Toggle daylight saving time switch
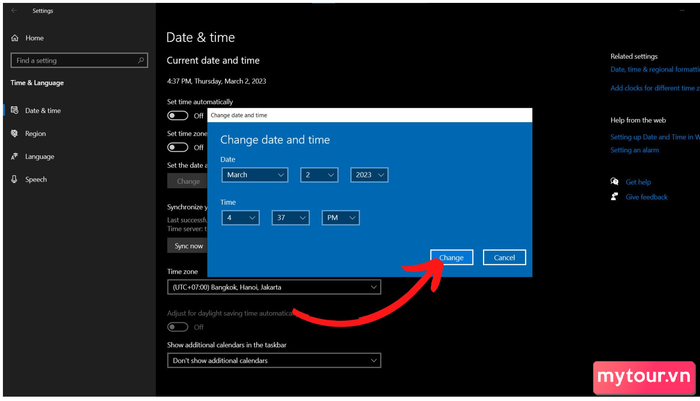700x401 pixels. click(178, 327)
